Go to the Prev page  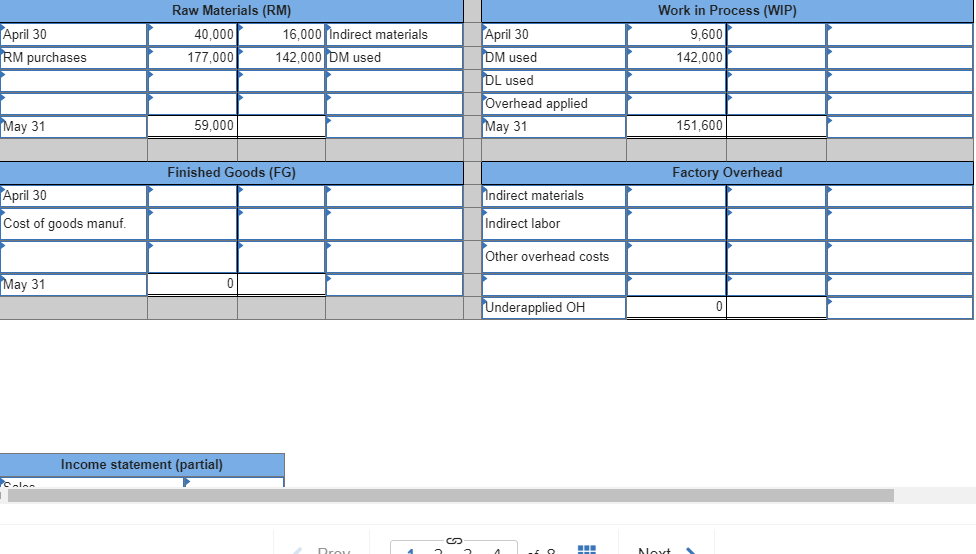point(334,551)
